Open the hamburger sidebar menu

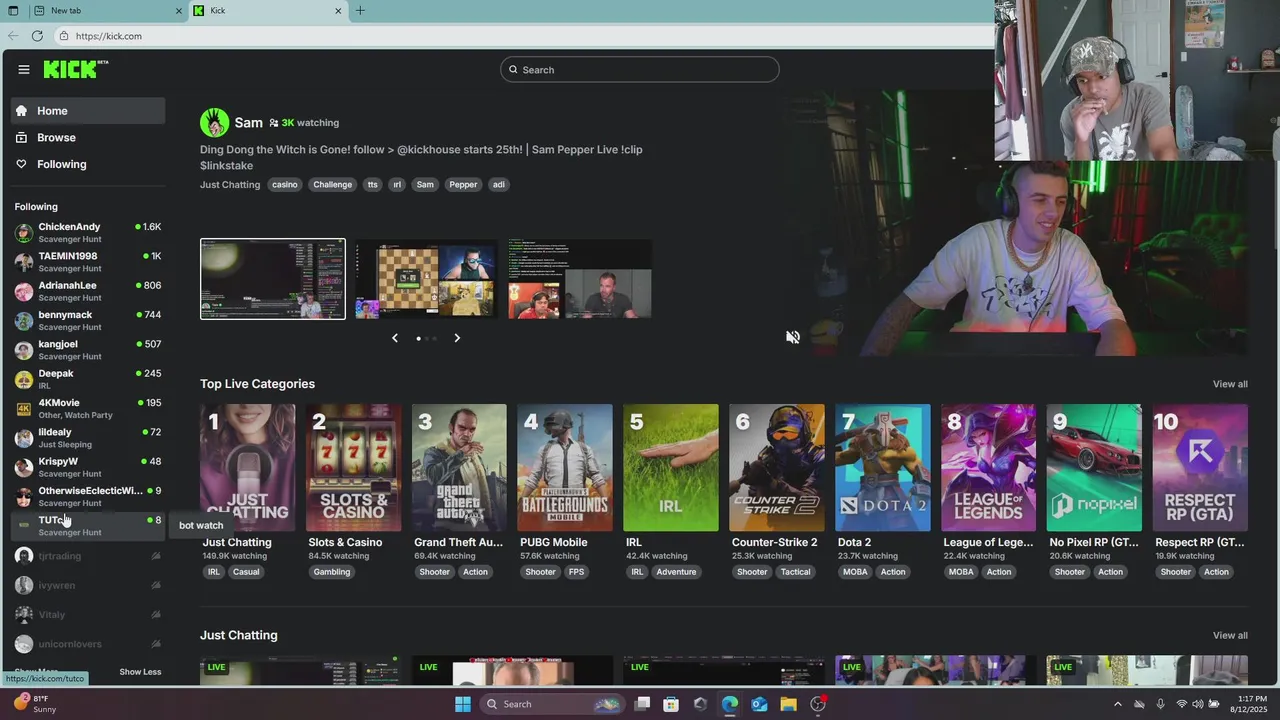coord(24,69)
